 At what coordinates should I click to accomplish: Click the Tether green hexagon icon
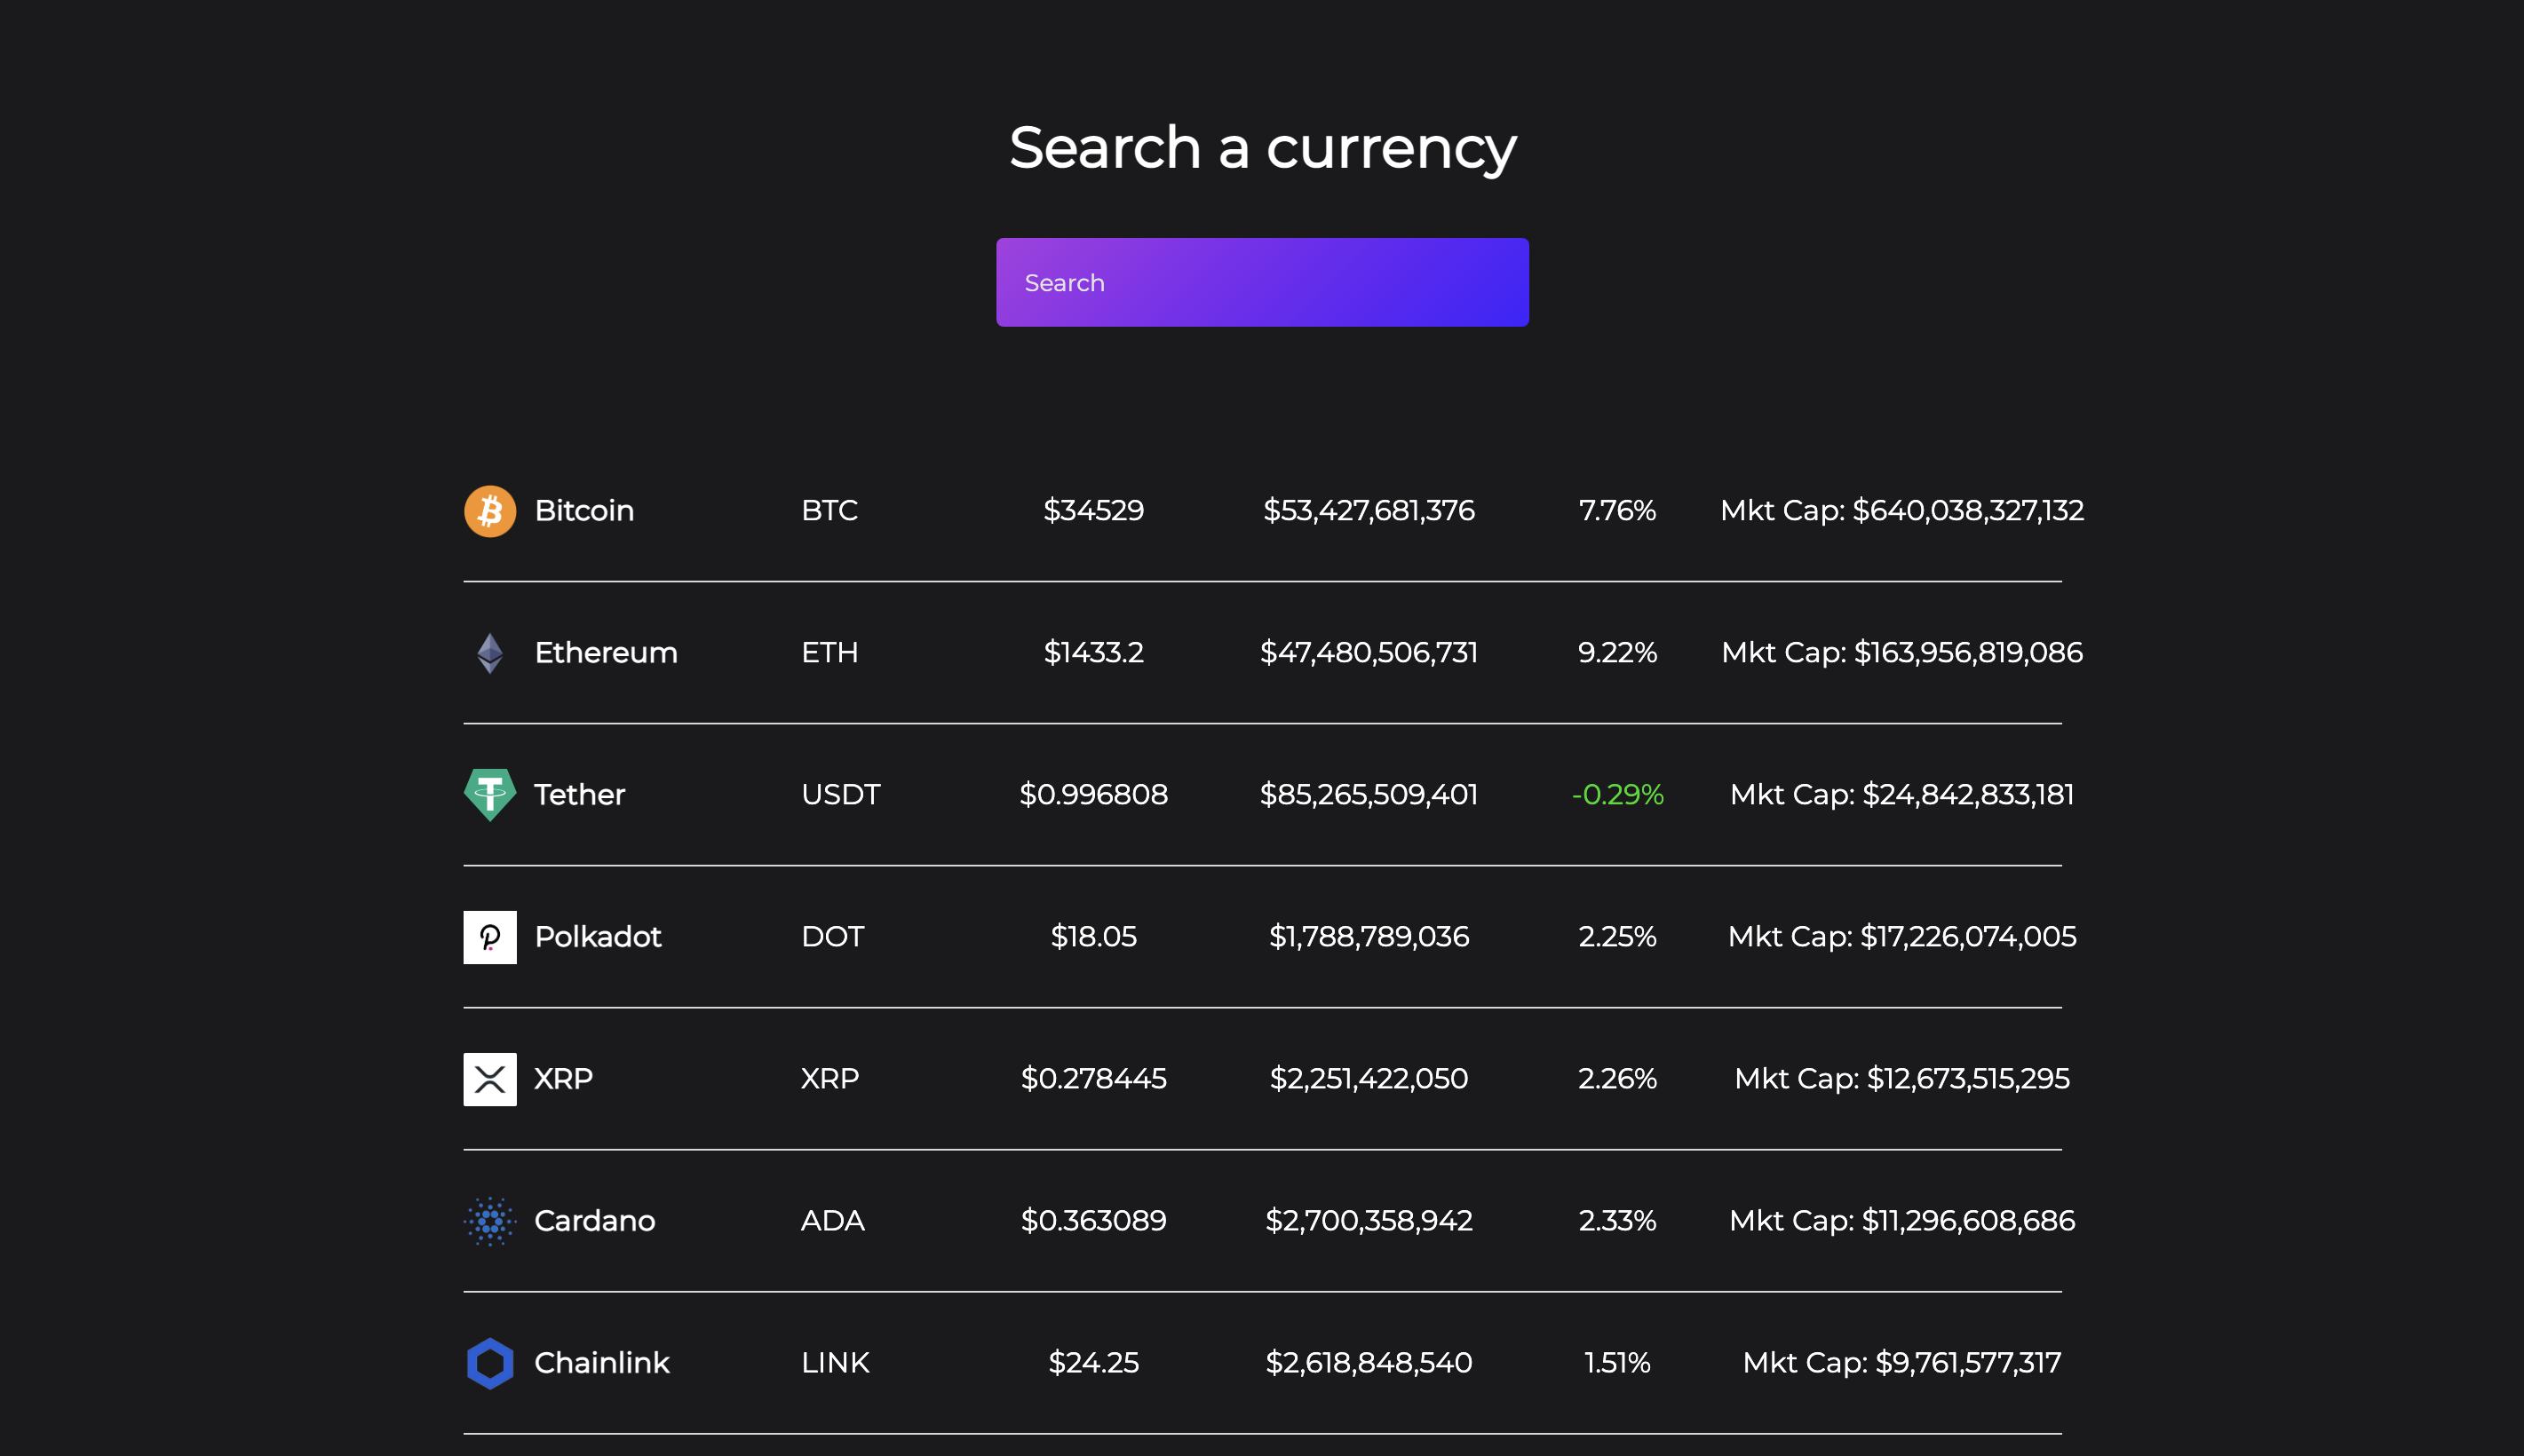point(490,795)
